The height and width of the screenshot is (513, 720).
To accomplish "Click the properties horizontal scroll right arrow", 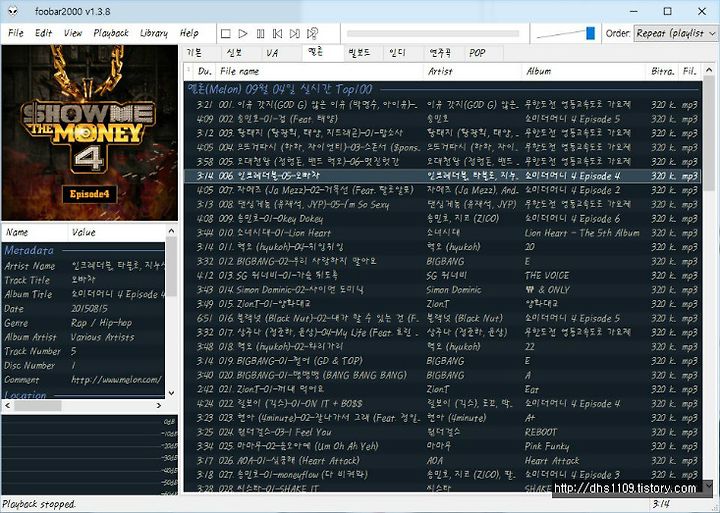I will tap(159, 406).
